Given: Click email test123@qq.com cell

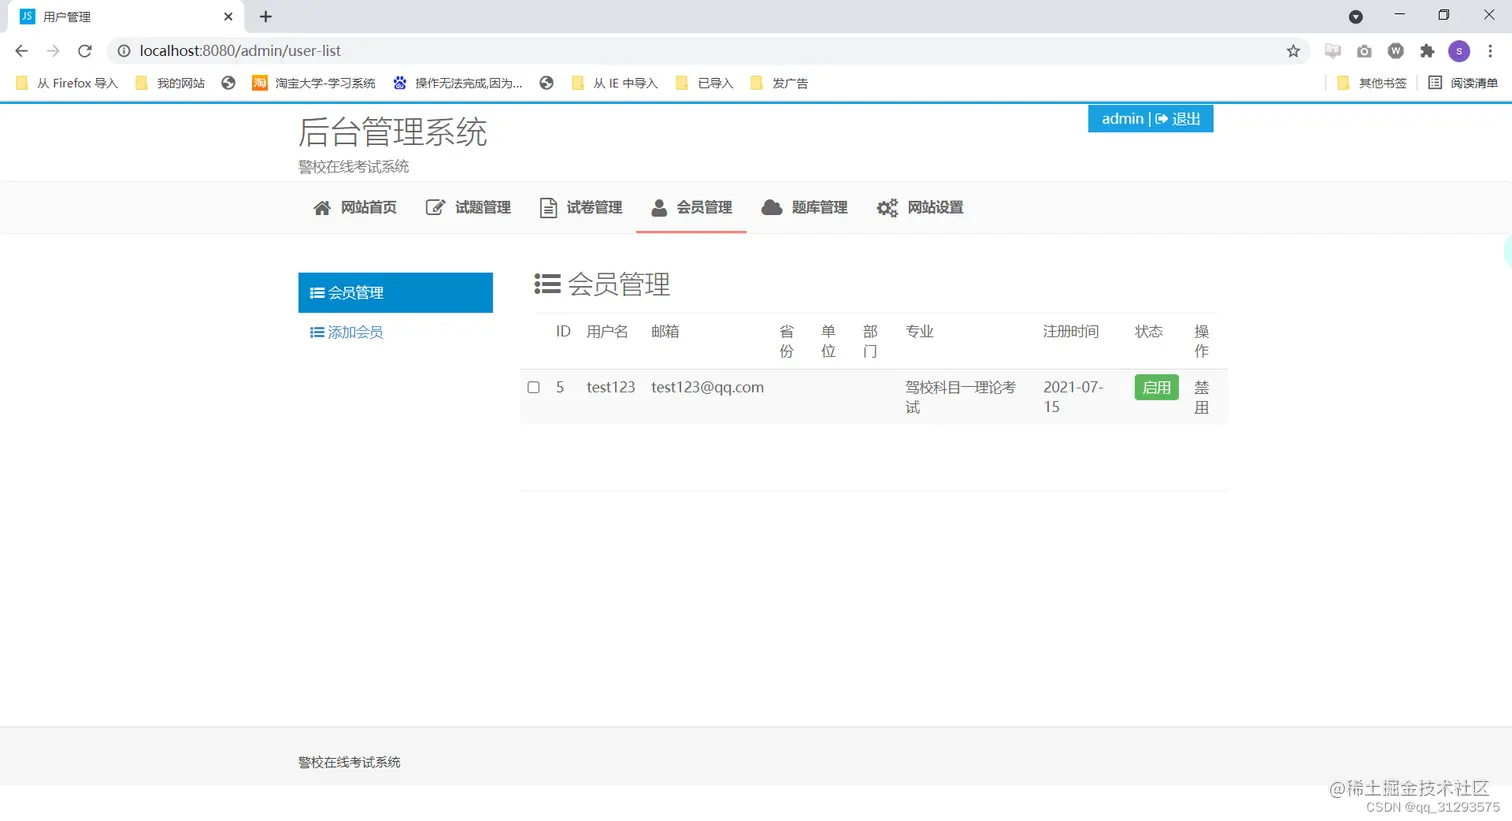Looking at the screenshot, I should click(707, 387).
